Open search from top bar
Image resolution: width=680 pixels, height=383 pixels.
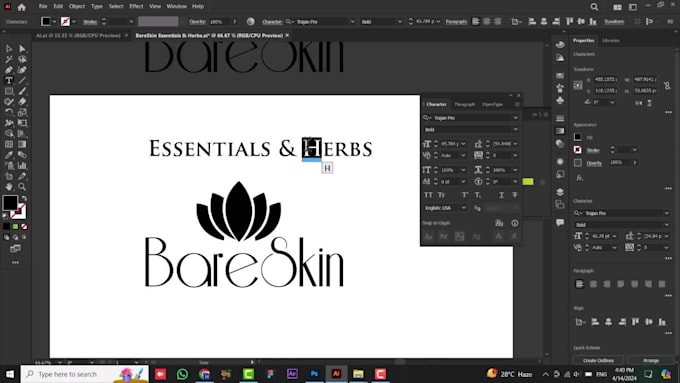coord(594,7)
